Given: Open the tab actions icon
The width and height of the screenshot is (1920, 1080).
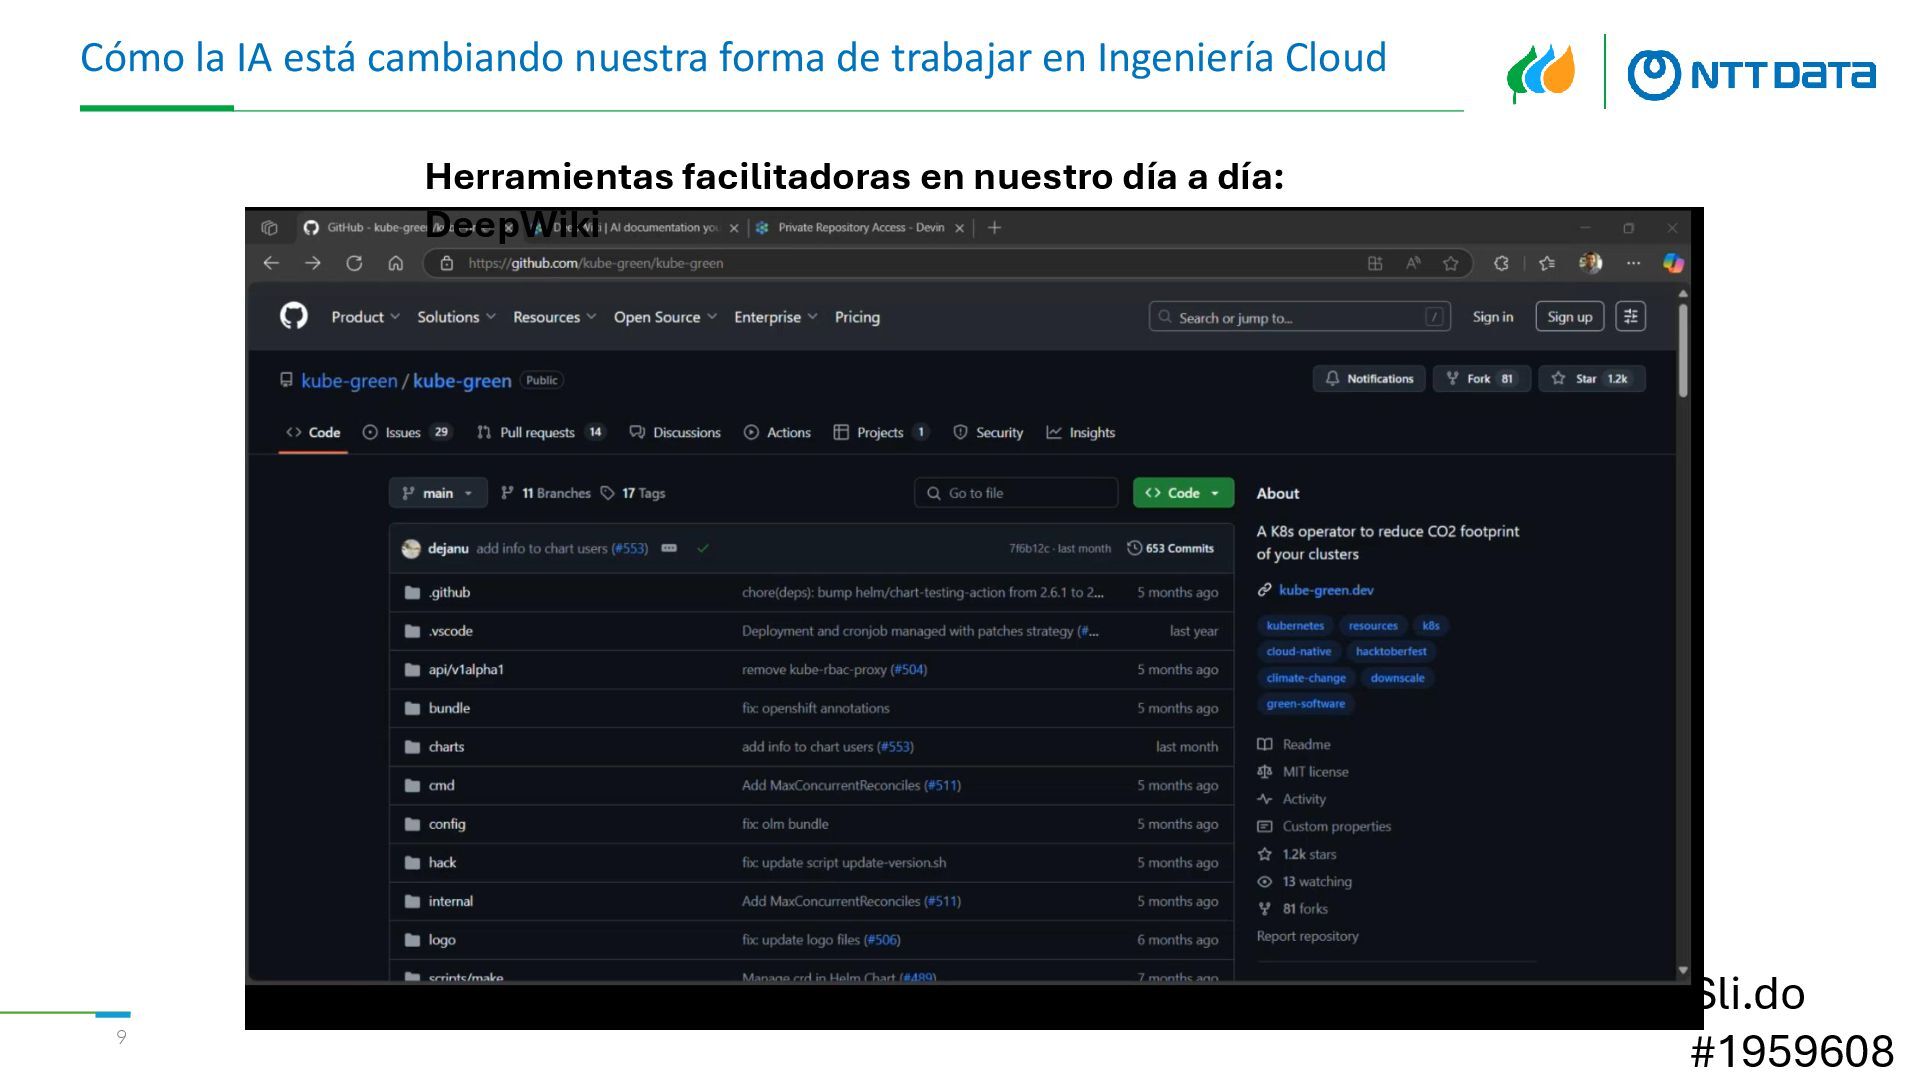Looking at the screenshot, I should (269, 228).
